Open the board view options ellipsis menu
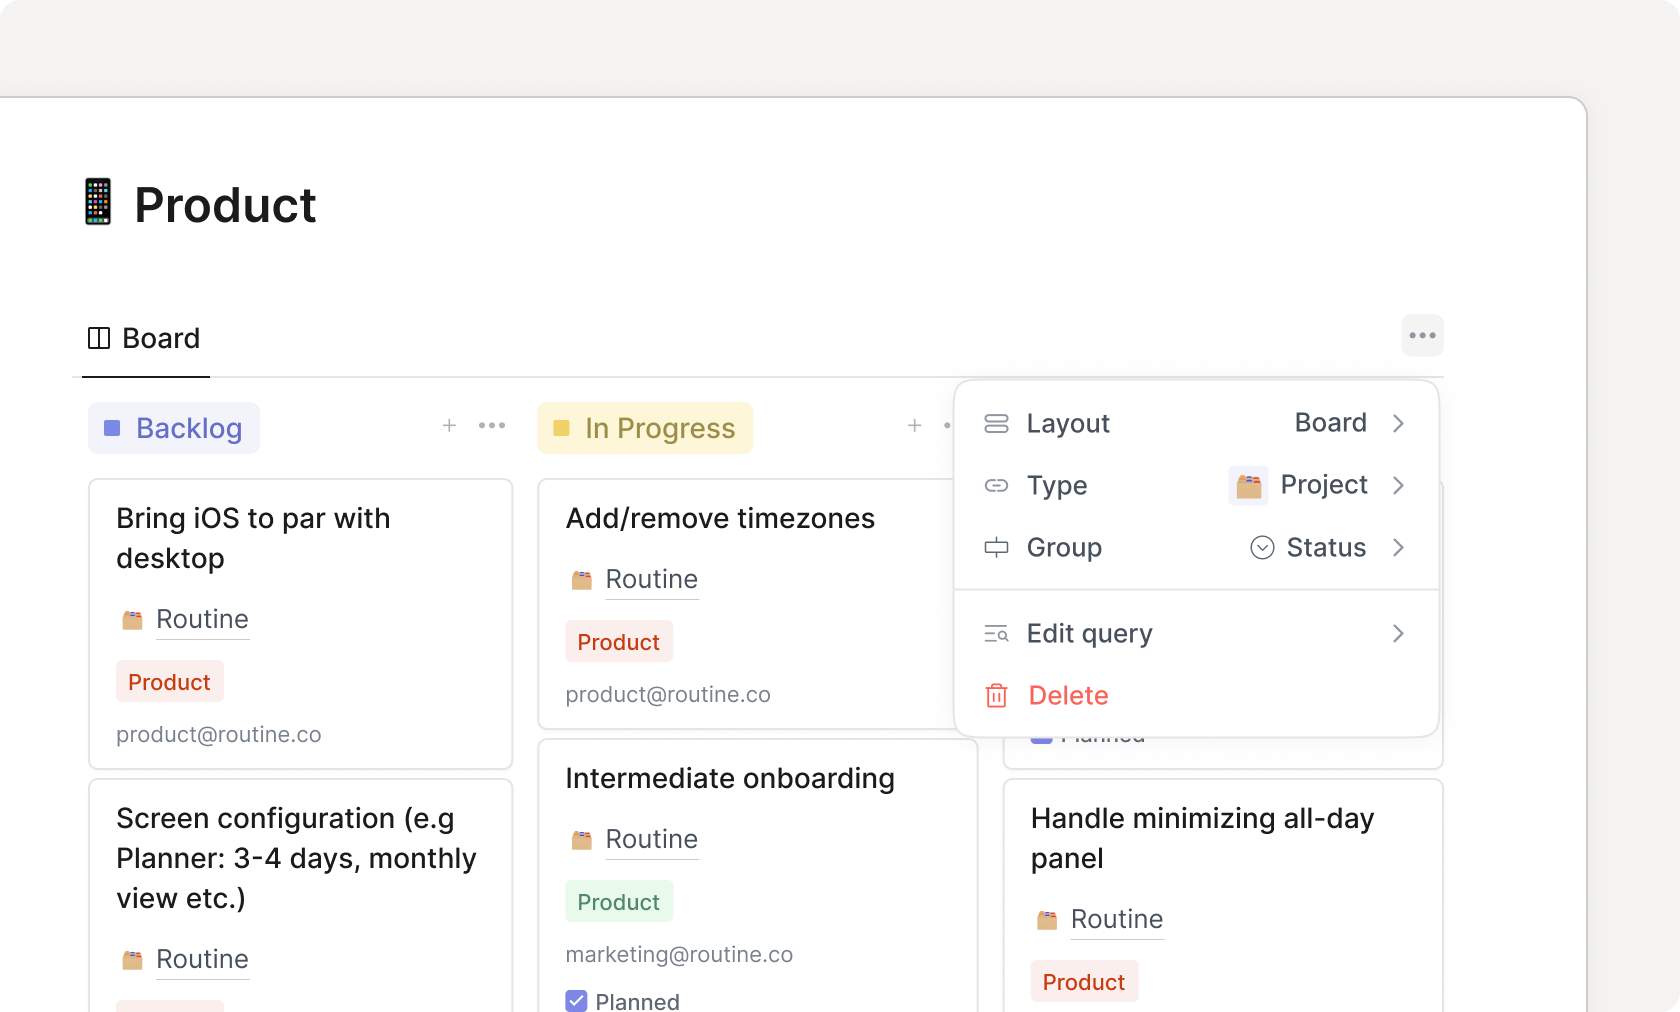 tap(1422, 336)
